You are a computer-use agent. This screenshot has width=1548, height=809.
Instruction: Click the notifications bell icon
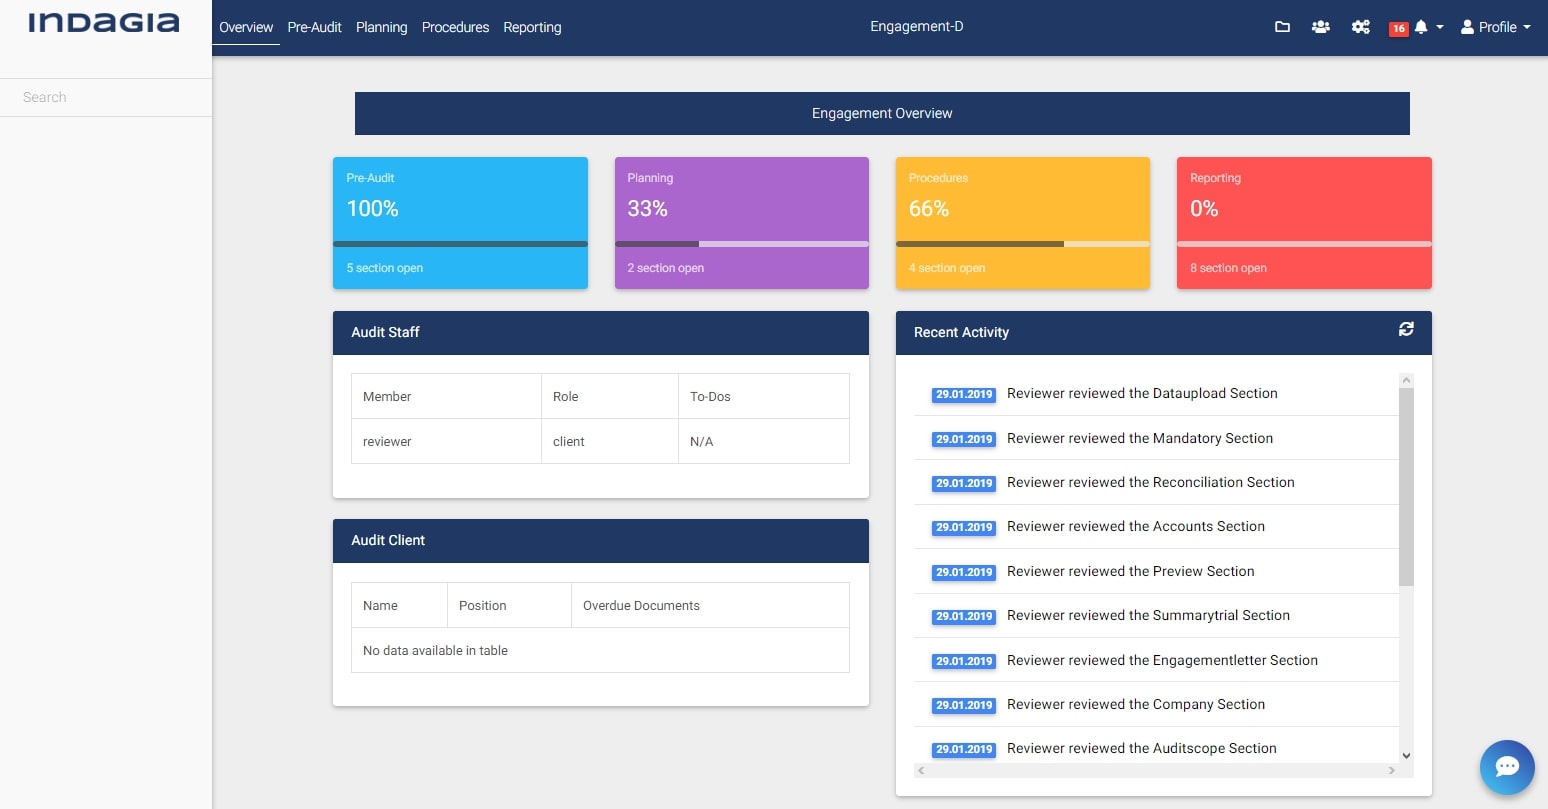coord(1421,27)
